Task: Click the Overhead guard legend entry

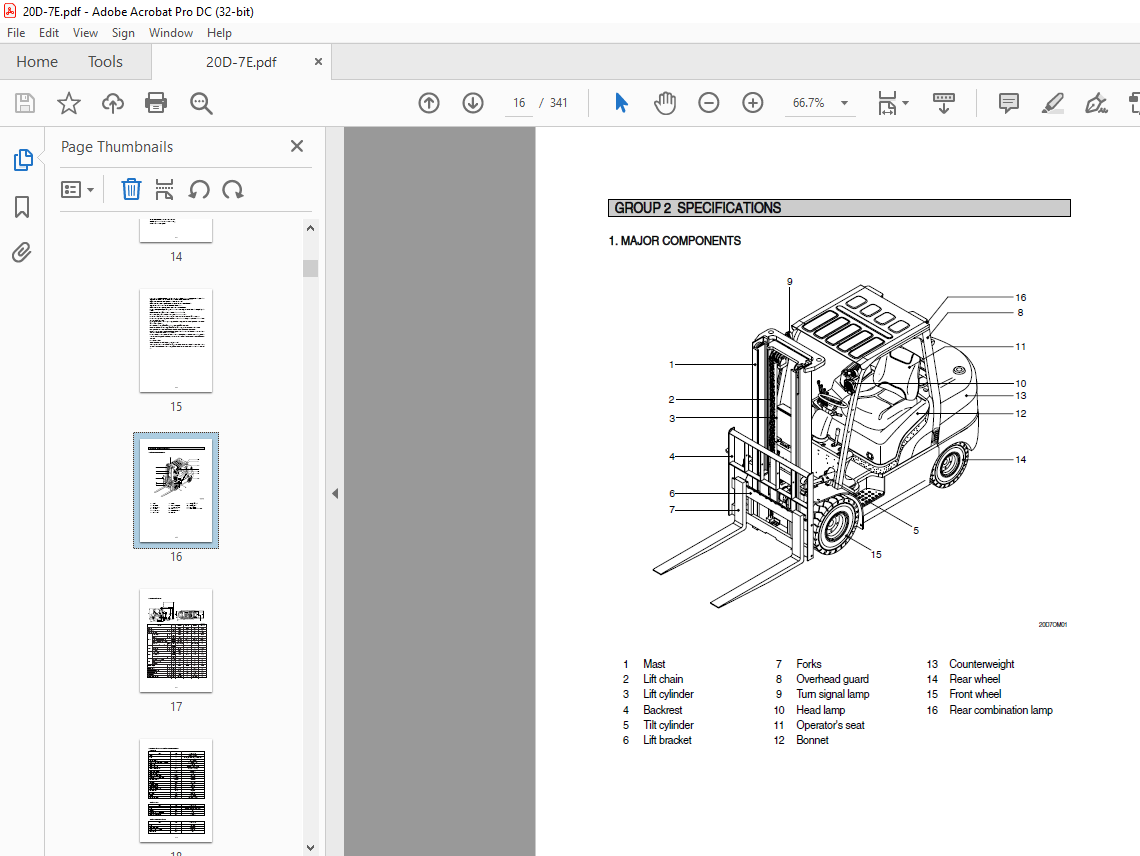Action: 832,679
